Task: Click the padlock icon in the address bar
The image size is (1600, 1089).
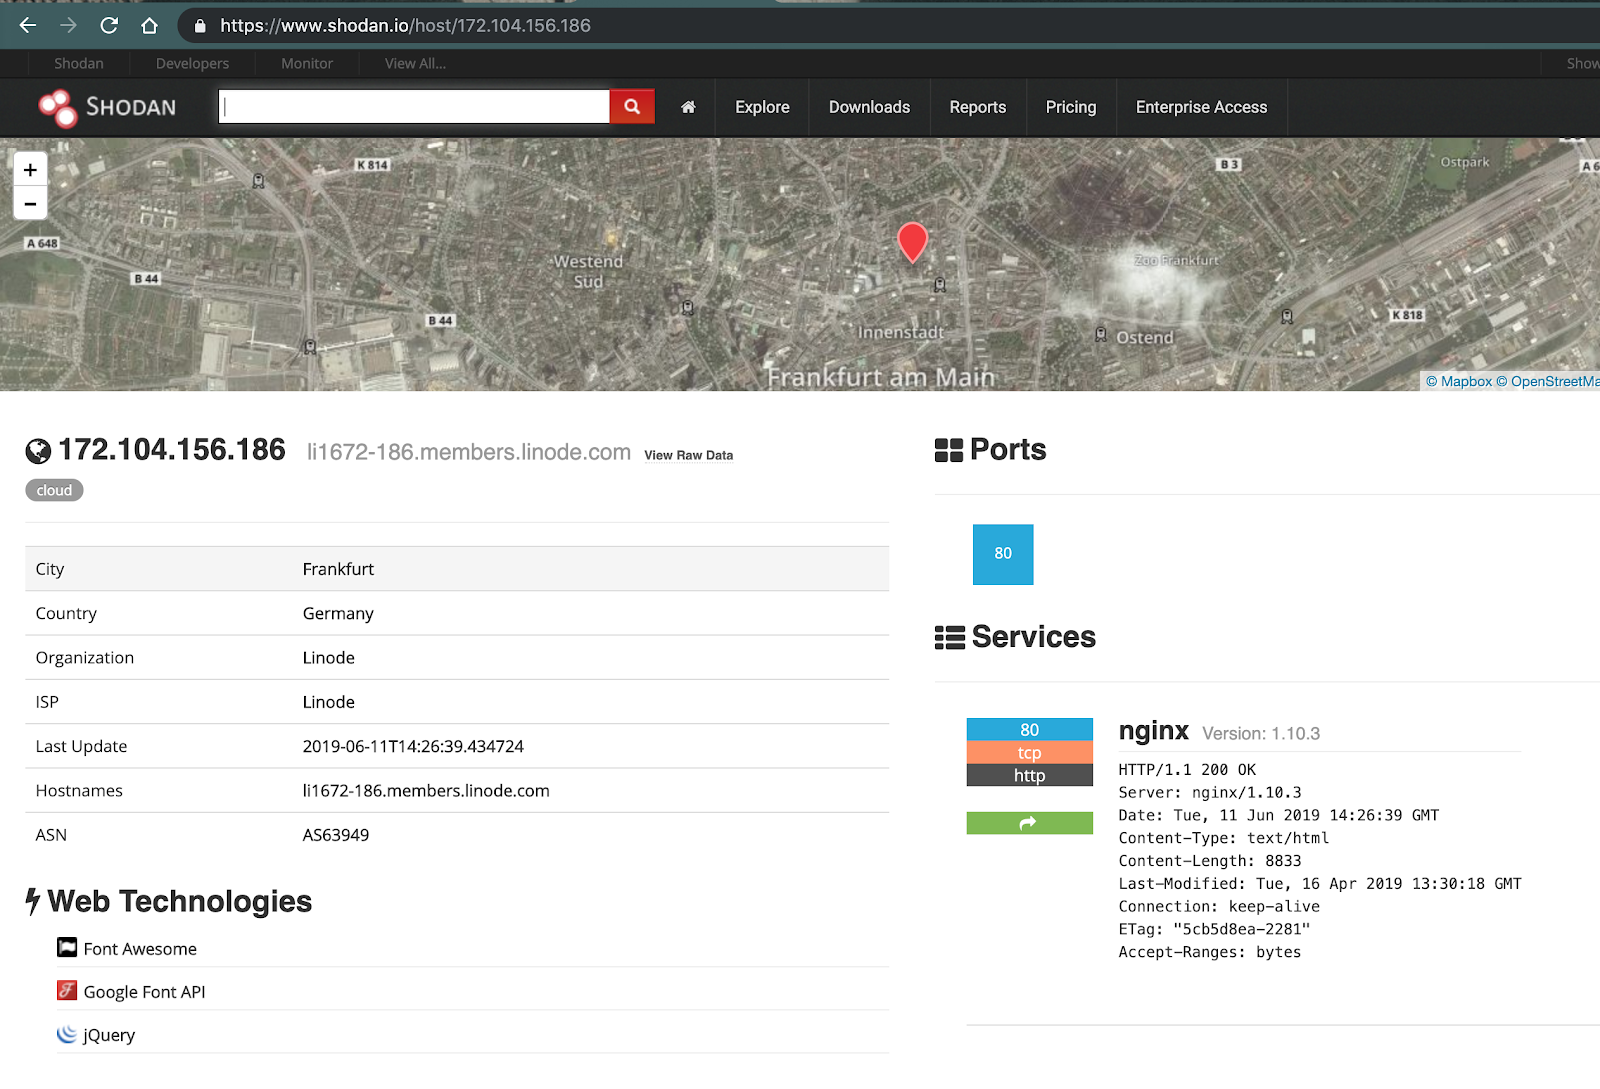Action: coord(200,26)
